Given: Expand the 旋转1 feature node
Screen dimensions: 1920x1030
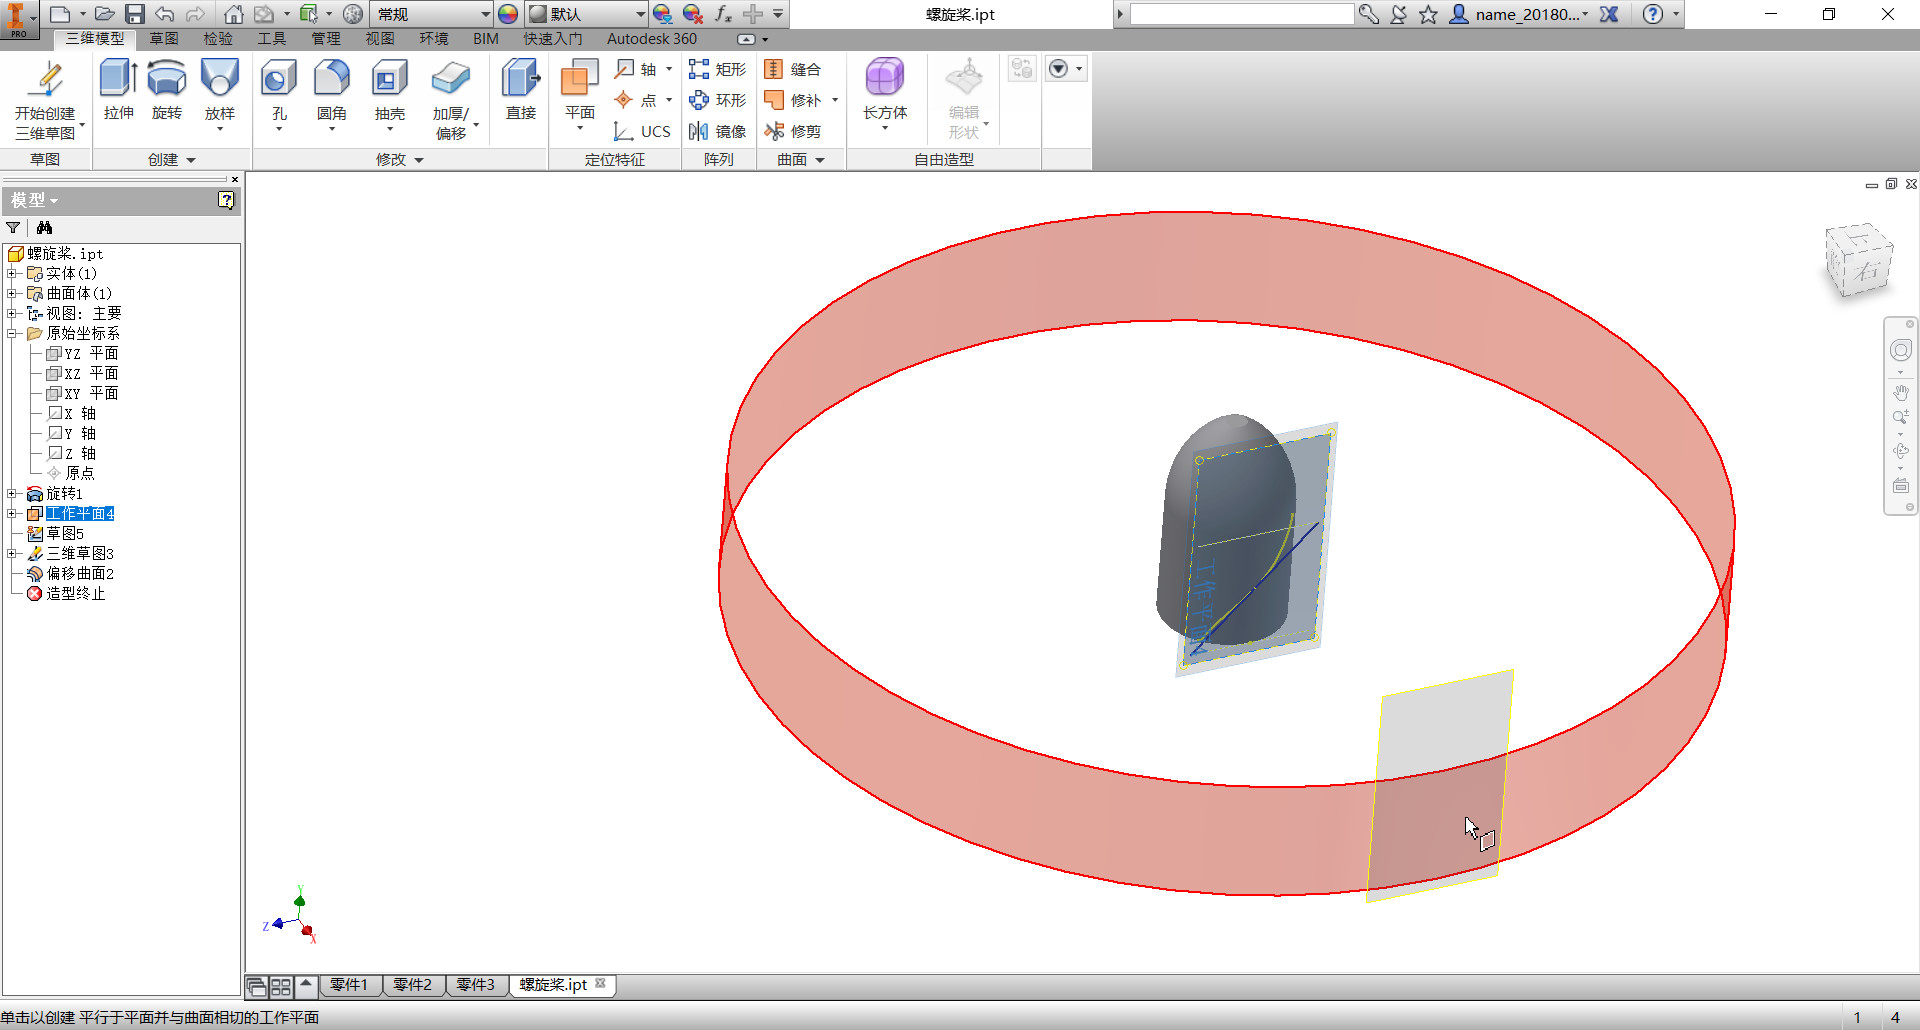Looking at the screenshot, I should (12, 493).
